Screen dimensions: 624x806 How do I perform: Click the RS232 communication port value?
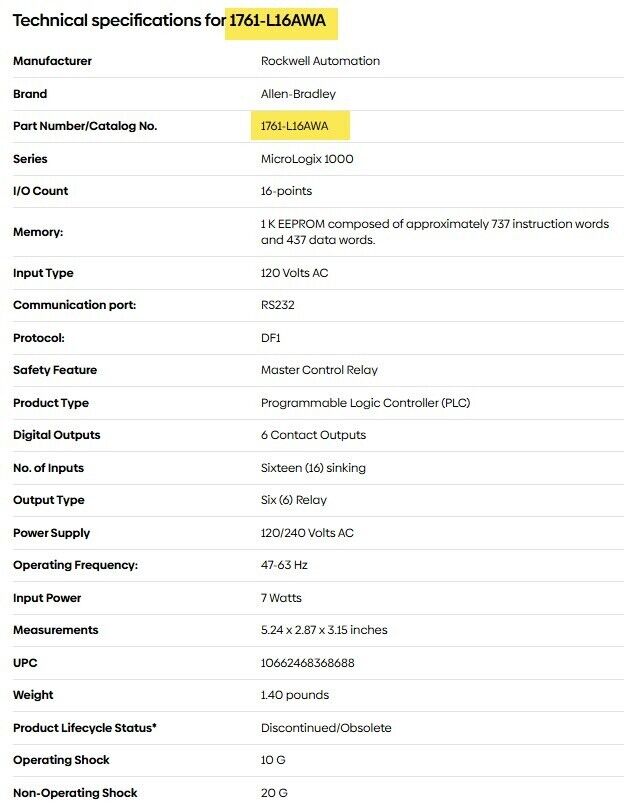pyautogui.click(x=279, y=305)
